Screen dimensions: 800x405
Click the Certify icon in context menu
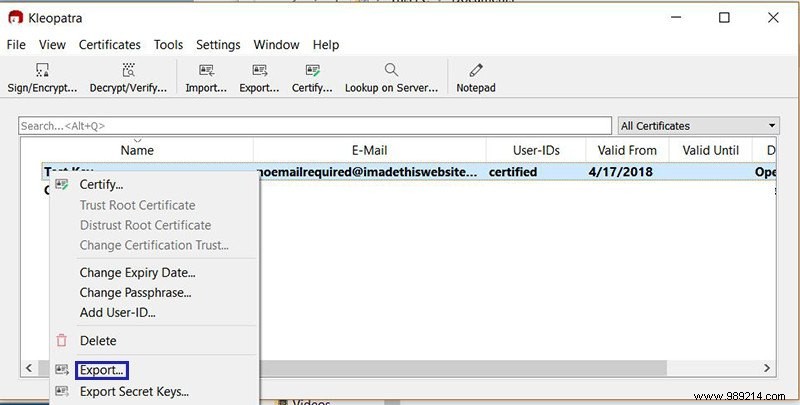pyautogui.click(x=62, y=185)
